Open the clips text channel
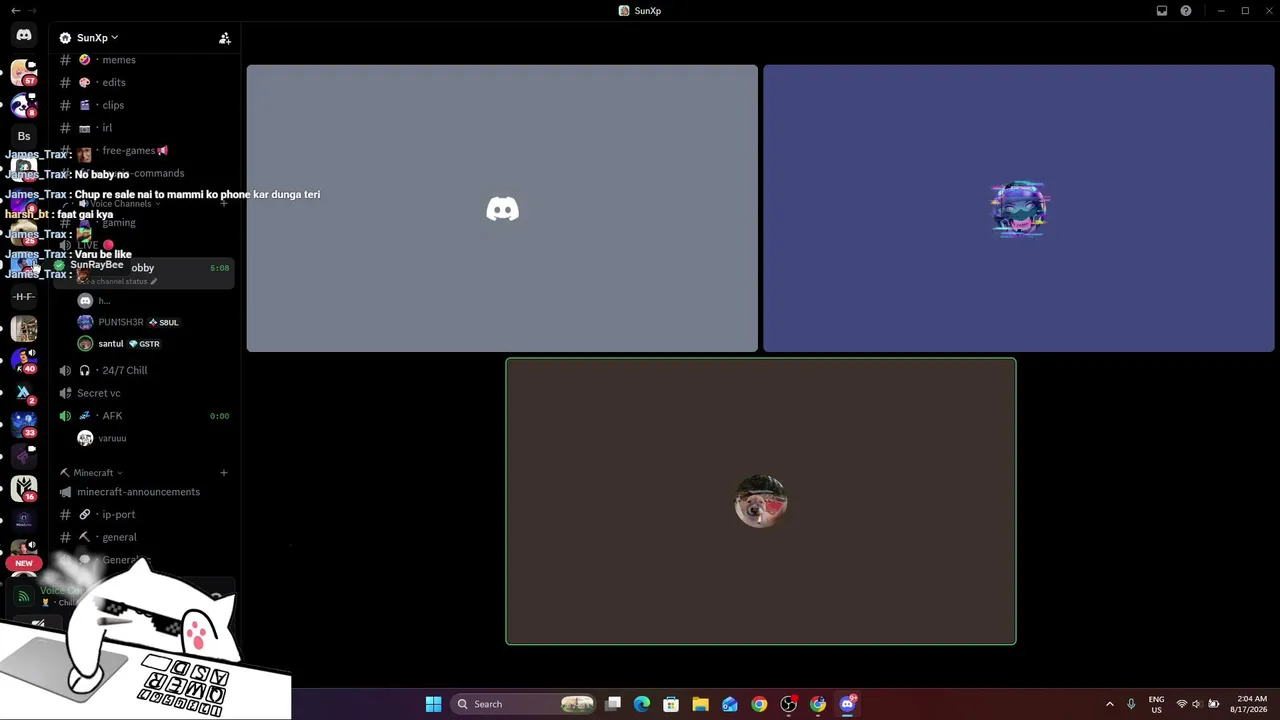This screenshot has width=1280, height=720. click(144, 105)
